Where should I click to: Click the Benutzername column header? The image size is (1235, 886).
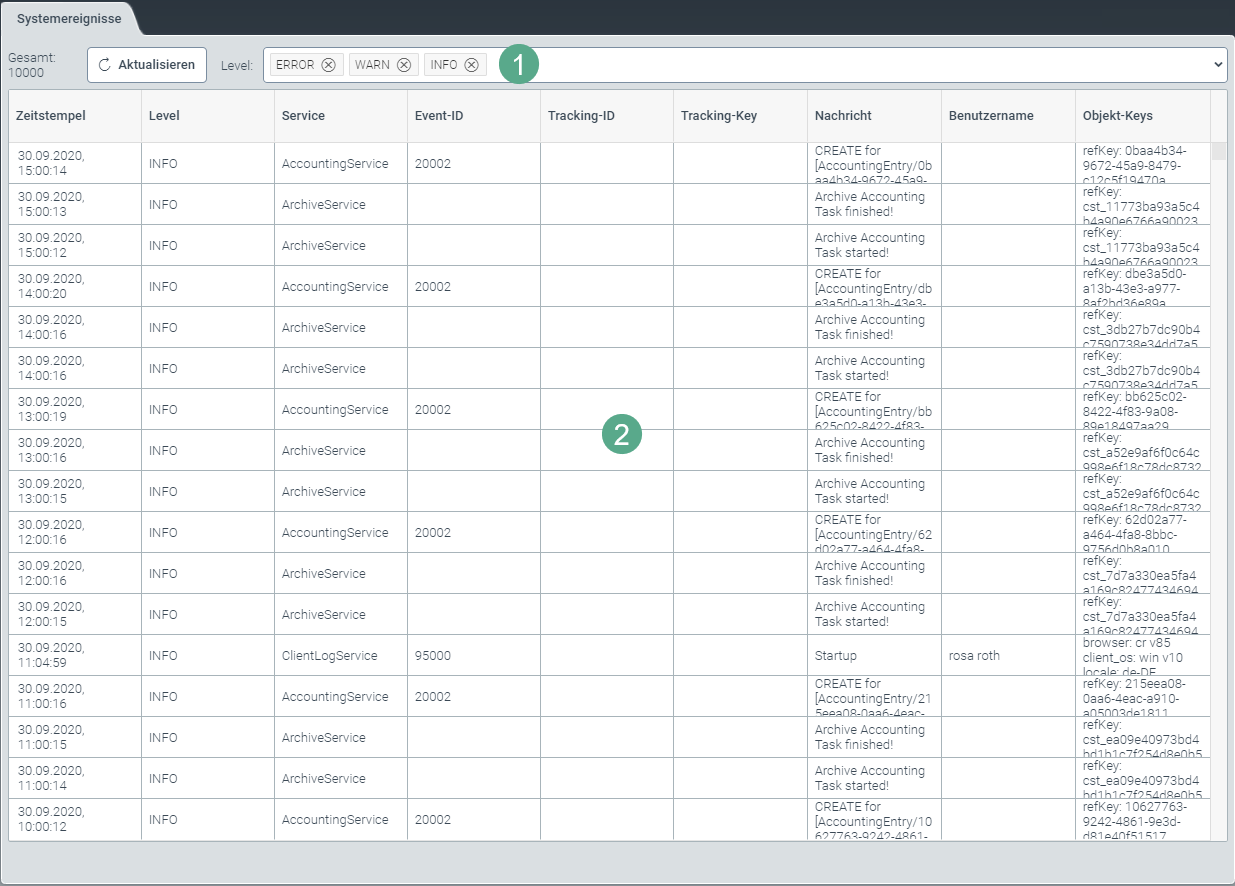991,116
